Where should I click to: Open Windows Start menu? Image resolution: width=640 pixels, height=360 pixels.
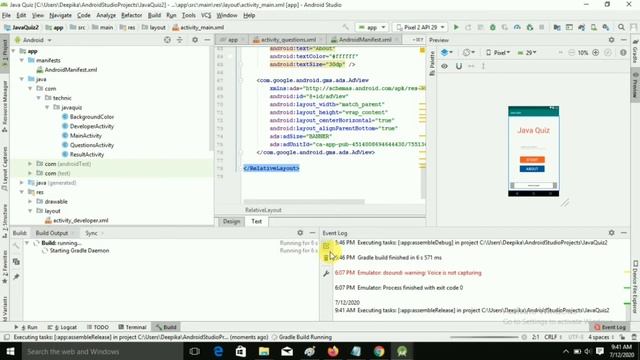click(10, 351)
